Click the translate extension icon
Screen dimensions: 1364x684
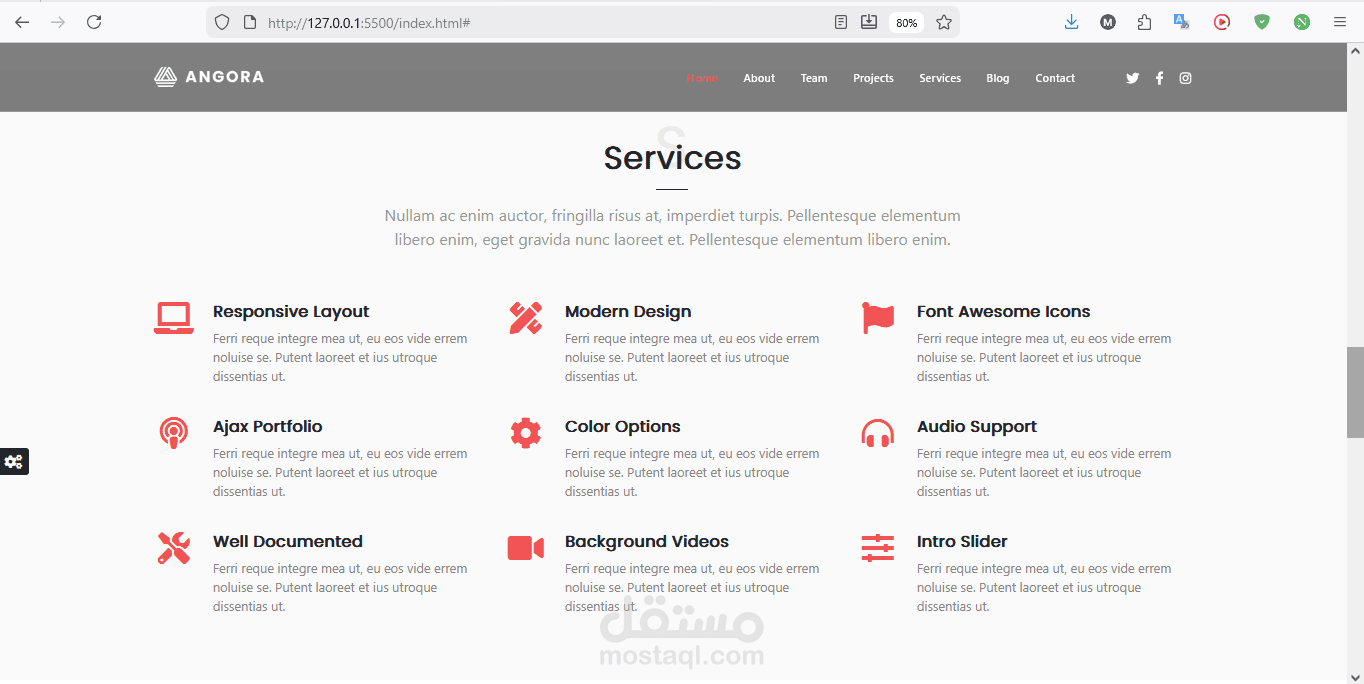tap(1181, 22)
